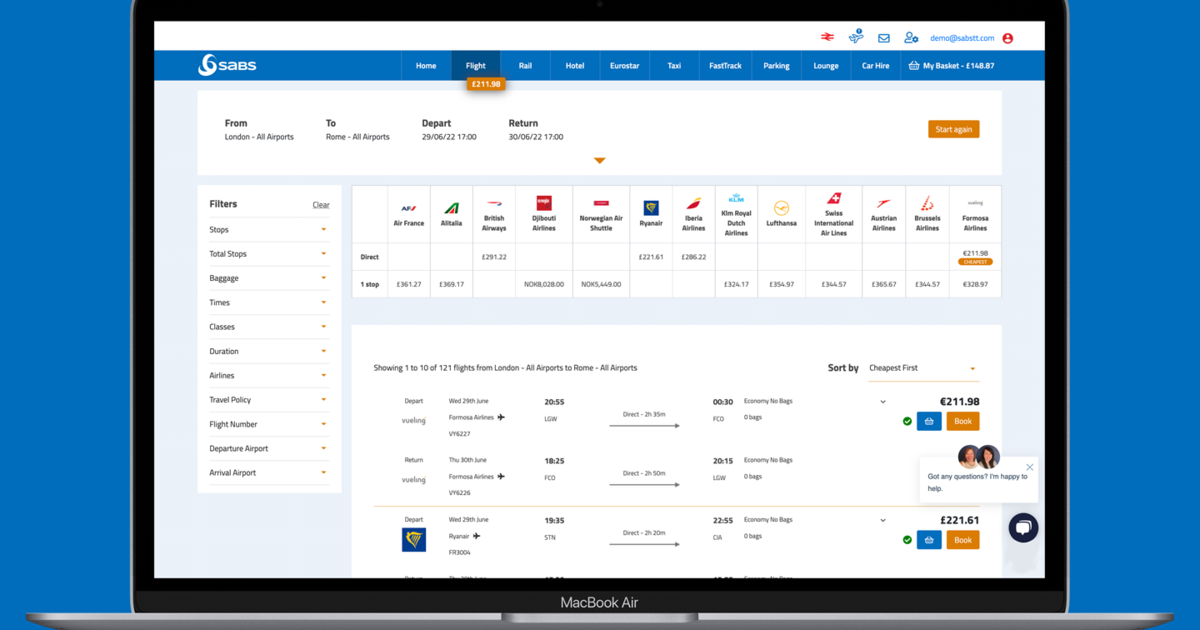This screenshot has width=1200, height=630.
Task: Add the Formosa Airlines flight via the blue basket icon
Action: point(928,421)
